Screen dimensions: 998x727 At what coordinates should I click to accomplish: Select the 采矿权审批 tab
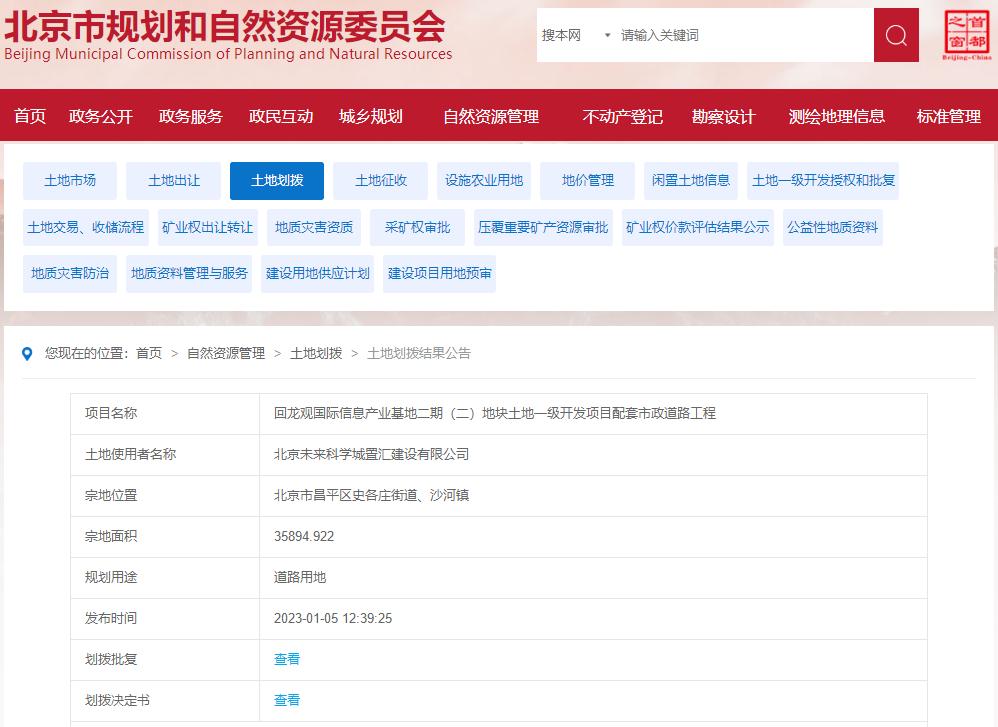pos(418,227)
